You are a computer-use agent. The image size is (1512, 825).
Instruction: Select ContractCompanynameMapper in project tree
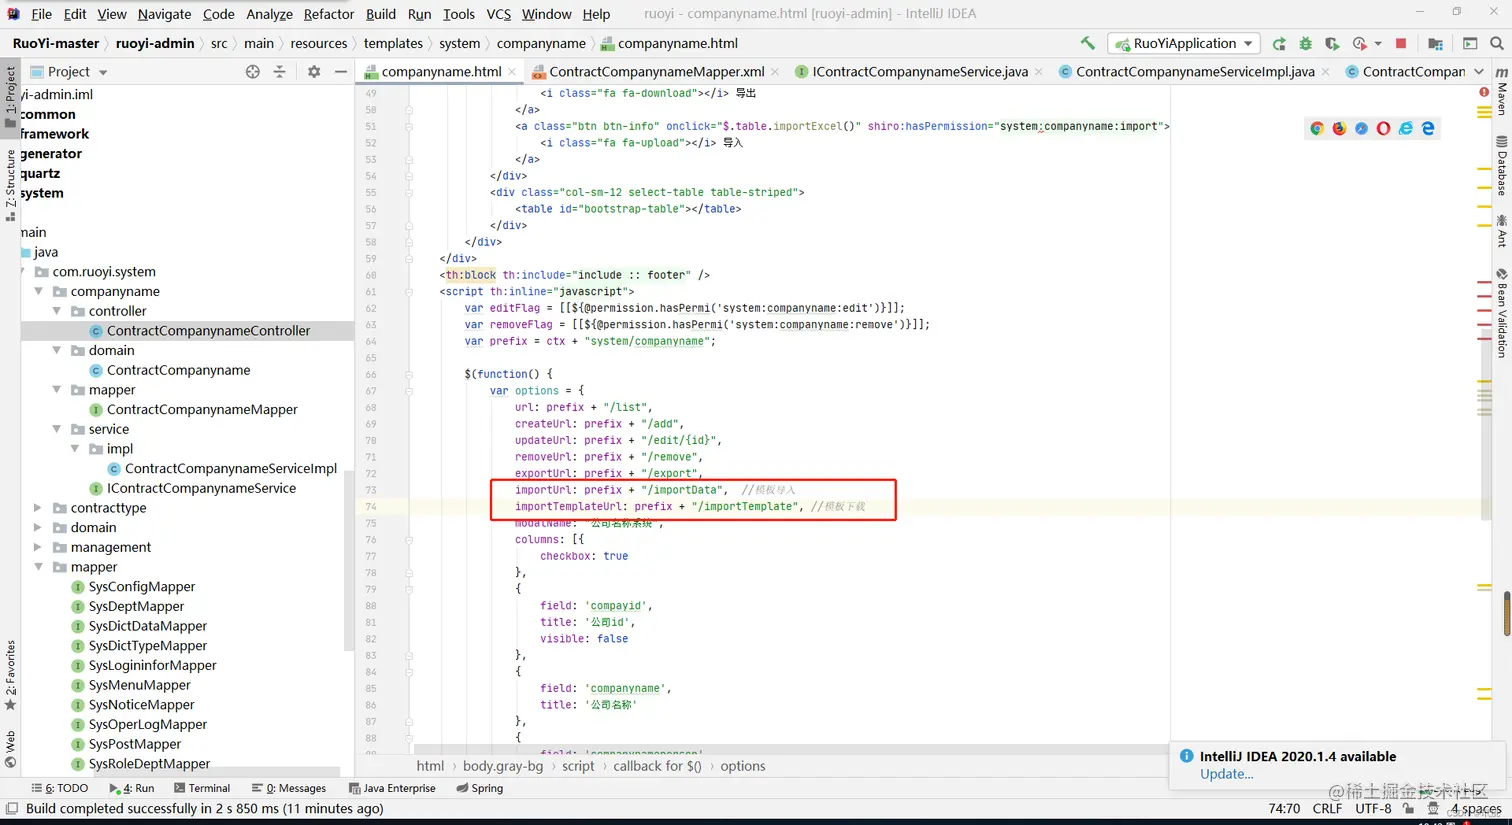[202, 409]
